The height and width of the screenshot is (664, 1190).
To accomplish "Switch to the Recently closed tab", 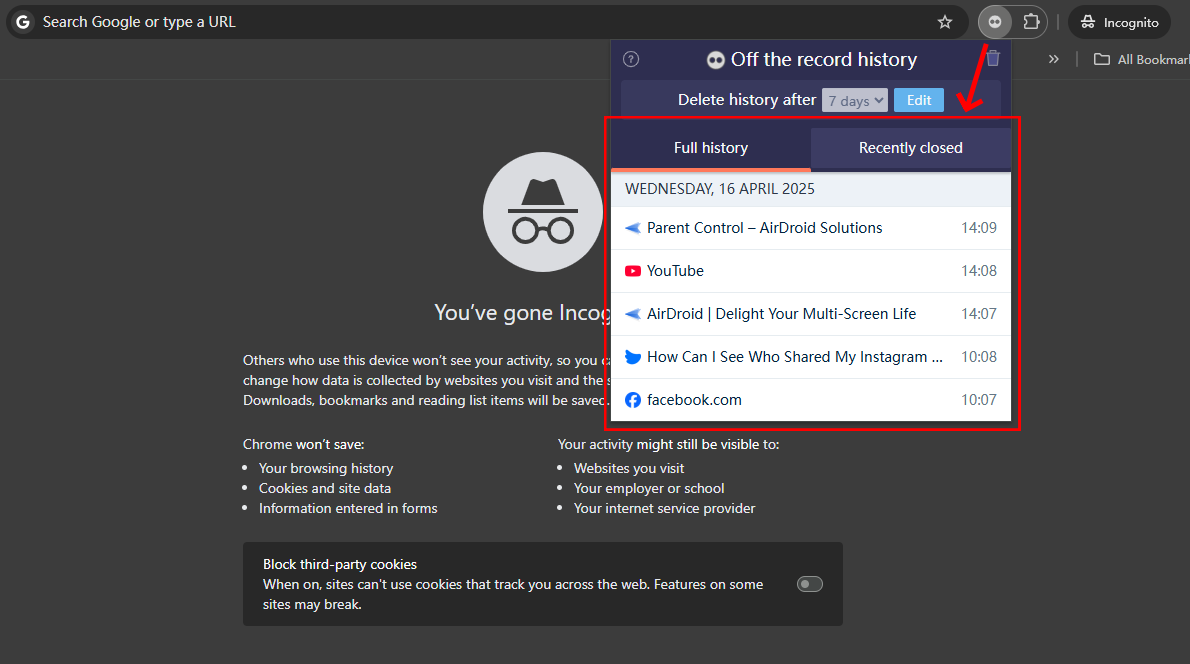I will coord(911,148).
